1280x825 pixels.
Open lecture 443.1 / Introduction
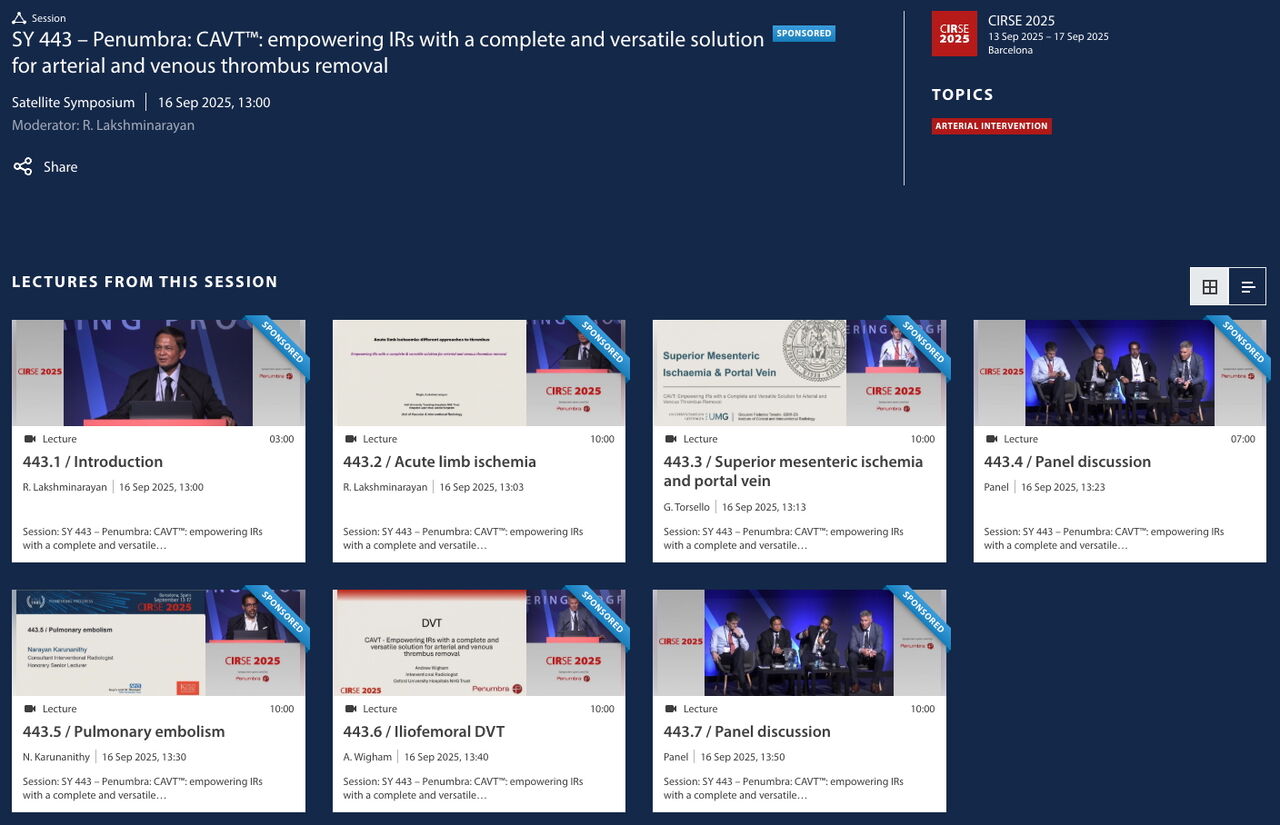pos(93,462)
